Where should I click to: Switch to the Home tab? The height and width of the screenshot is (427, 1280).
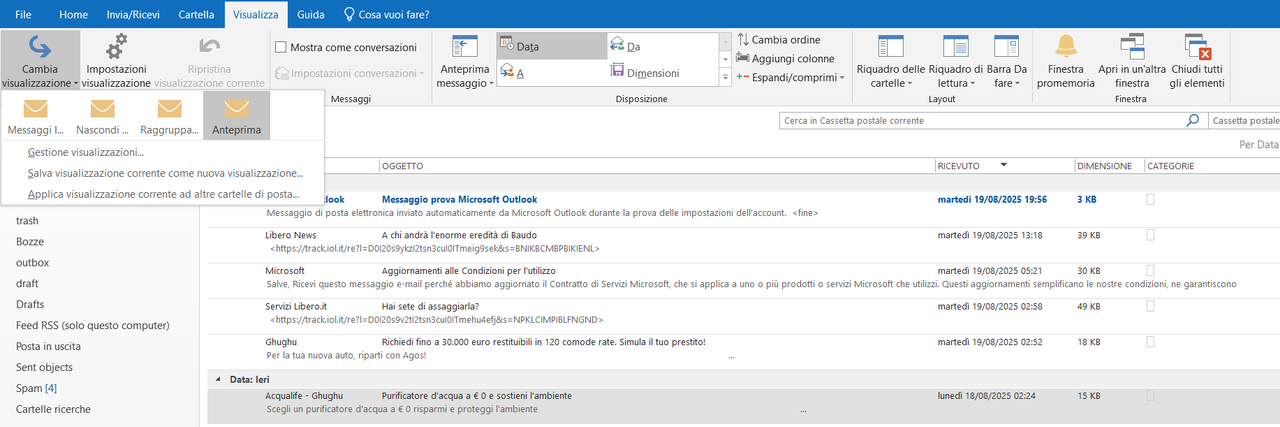(x=73, y=14)
